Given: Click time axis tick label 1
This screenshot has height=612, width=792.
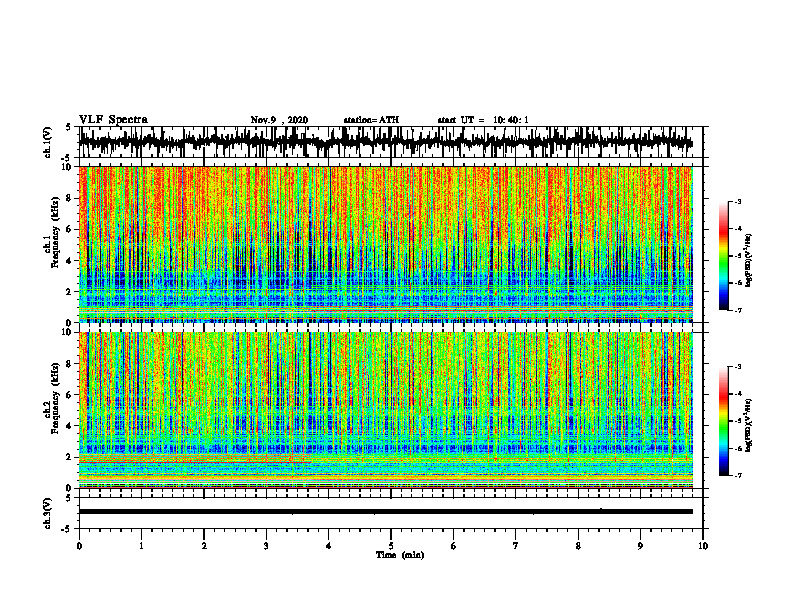Looking at the screenshot, I should tap(141, 546).
